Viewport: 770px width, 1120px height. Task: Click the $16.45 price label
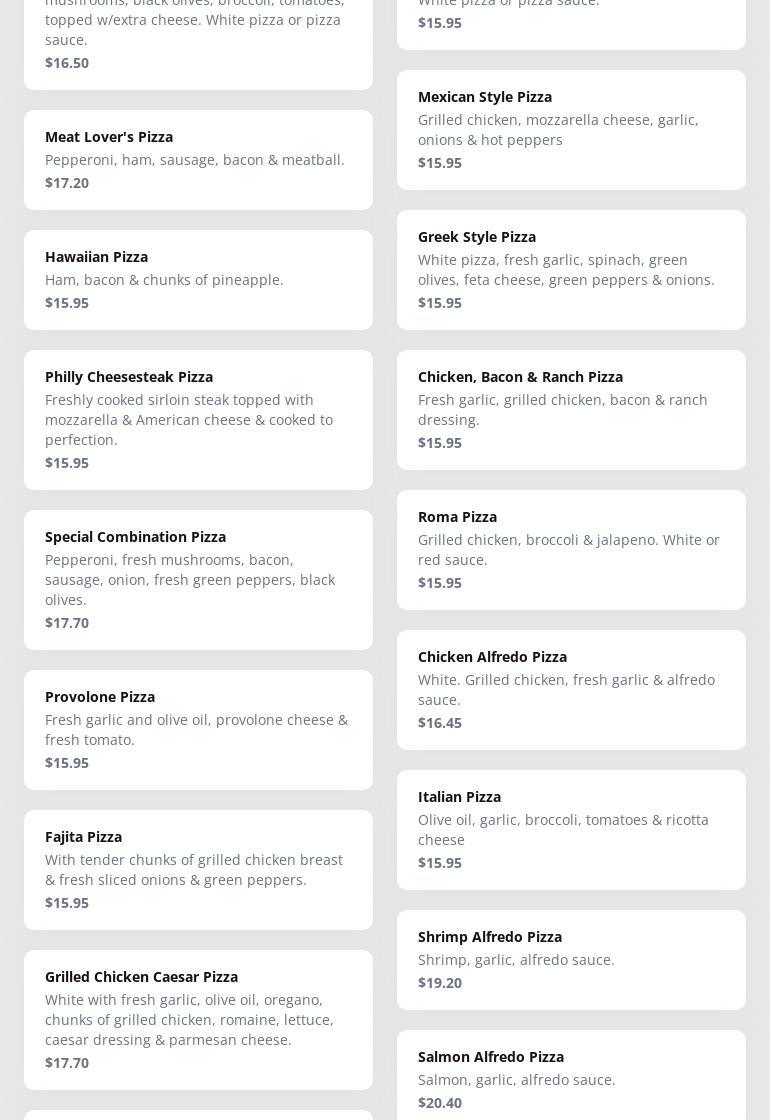[440, 723]
